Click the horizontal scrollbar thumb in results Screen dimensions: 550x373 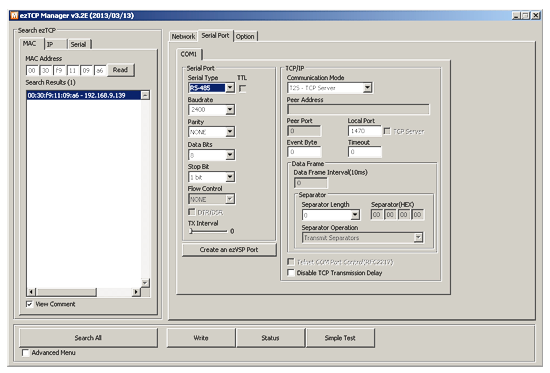pyautogui.click(x=66, y=292)
